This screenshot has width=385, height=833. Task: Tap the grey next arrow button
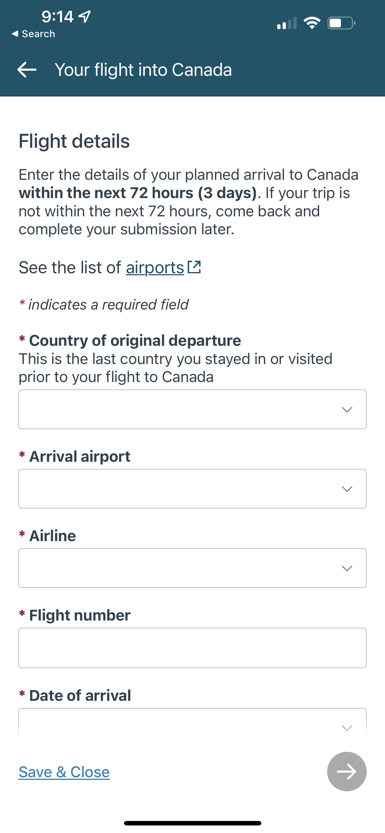(347, 771)
